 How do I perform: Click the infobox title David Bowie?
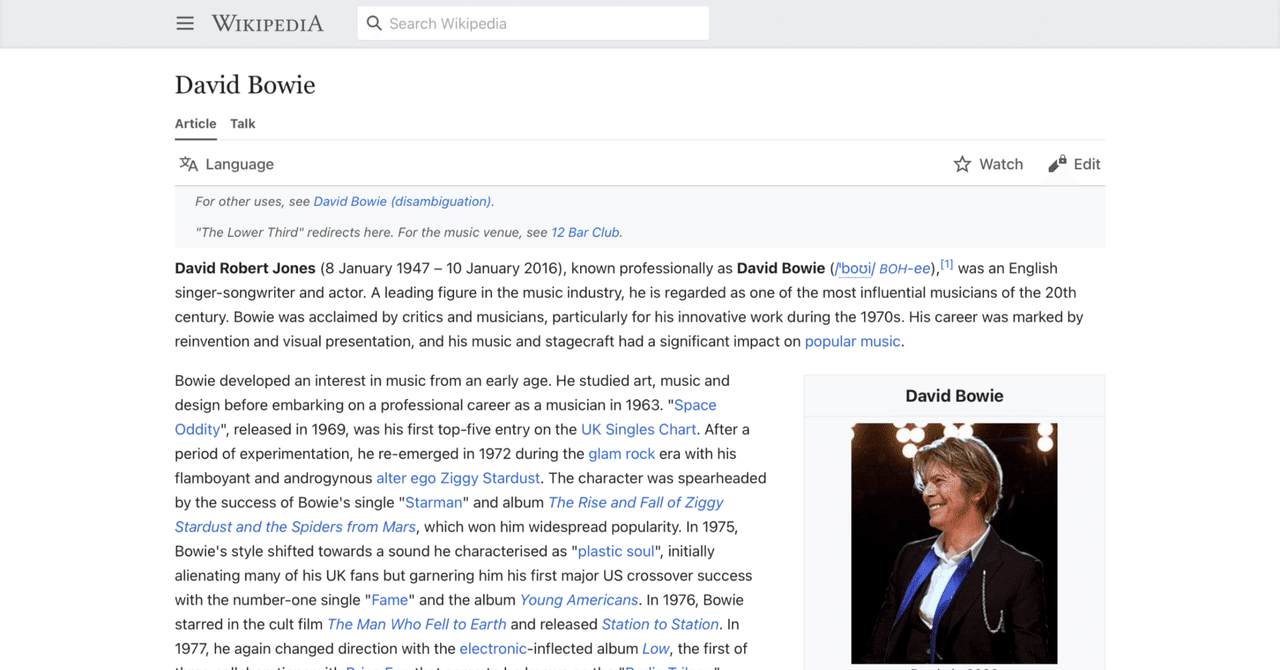(x=954, y=396)
